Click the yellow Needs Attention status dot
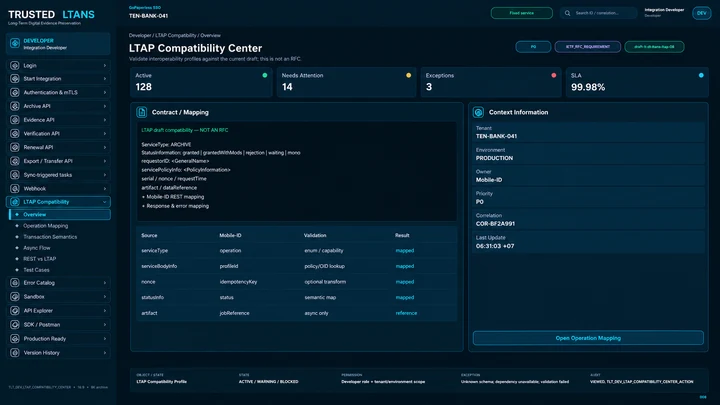 (408, 75)
